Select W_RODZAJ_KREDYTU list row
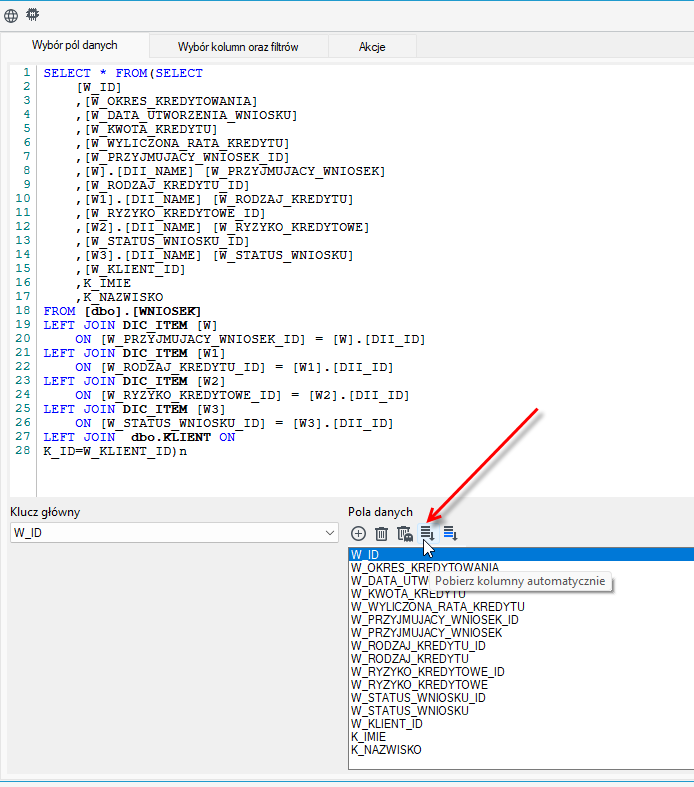 521,659
